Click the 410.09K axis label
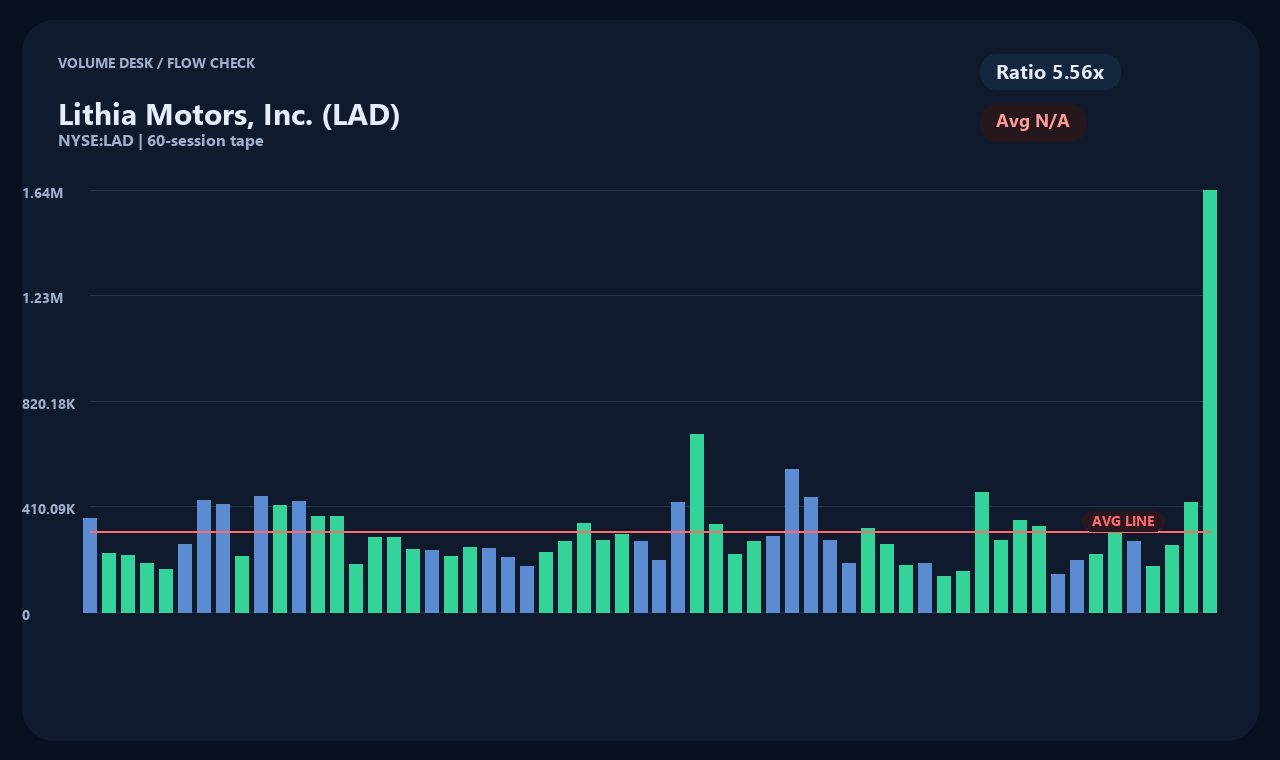The image size is (1280, 760). [49, 509]
